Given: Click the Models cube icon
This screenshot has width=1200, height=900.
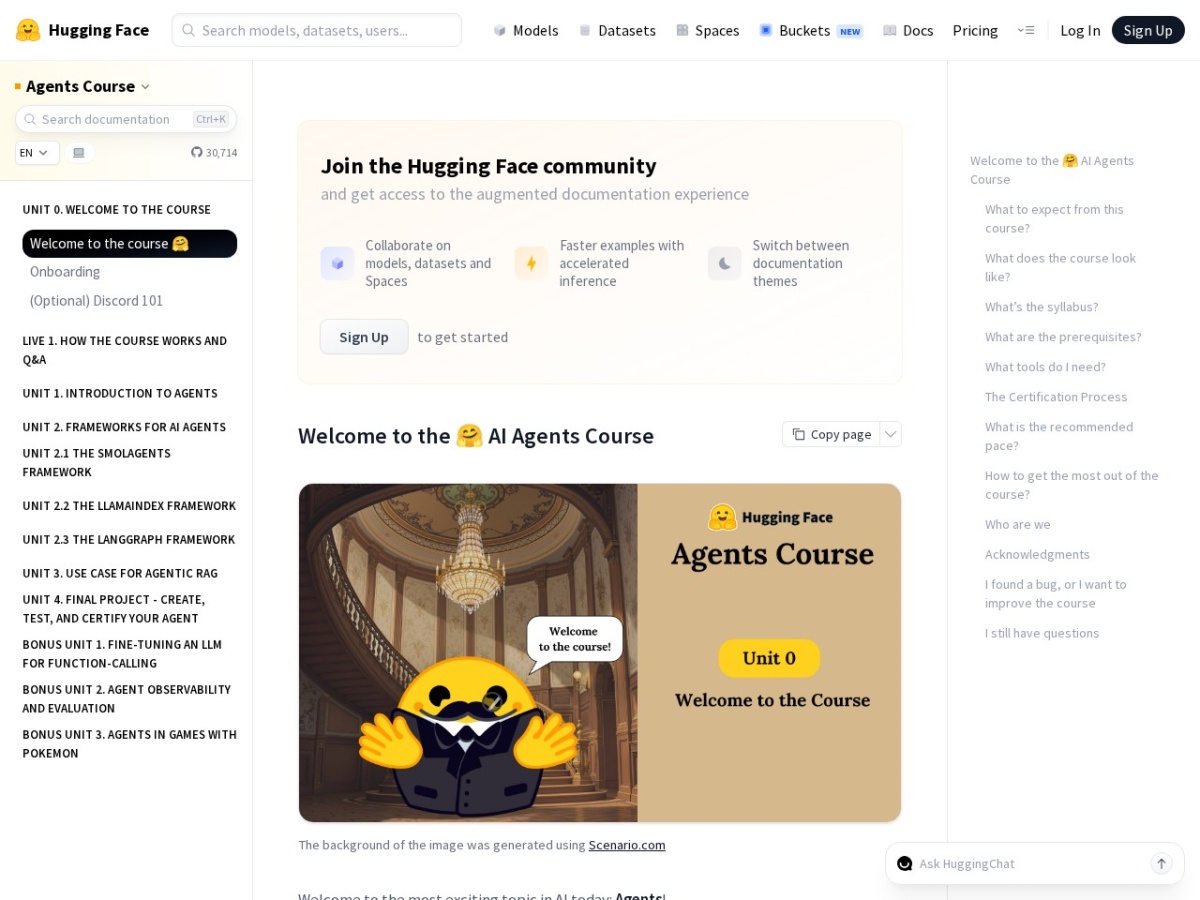Looking at the screenshot, I should pyautogui.click(x=500, y=30).
